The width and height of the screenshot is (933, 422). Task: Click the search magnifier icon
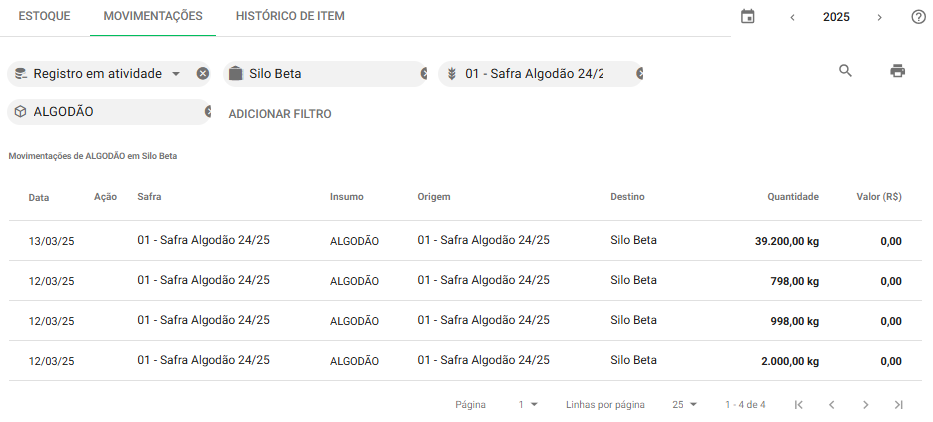[845, 70]
